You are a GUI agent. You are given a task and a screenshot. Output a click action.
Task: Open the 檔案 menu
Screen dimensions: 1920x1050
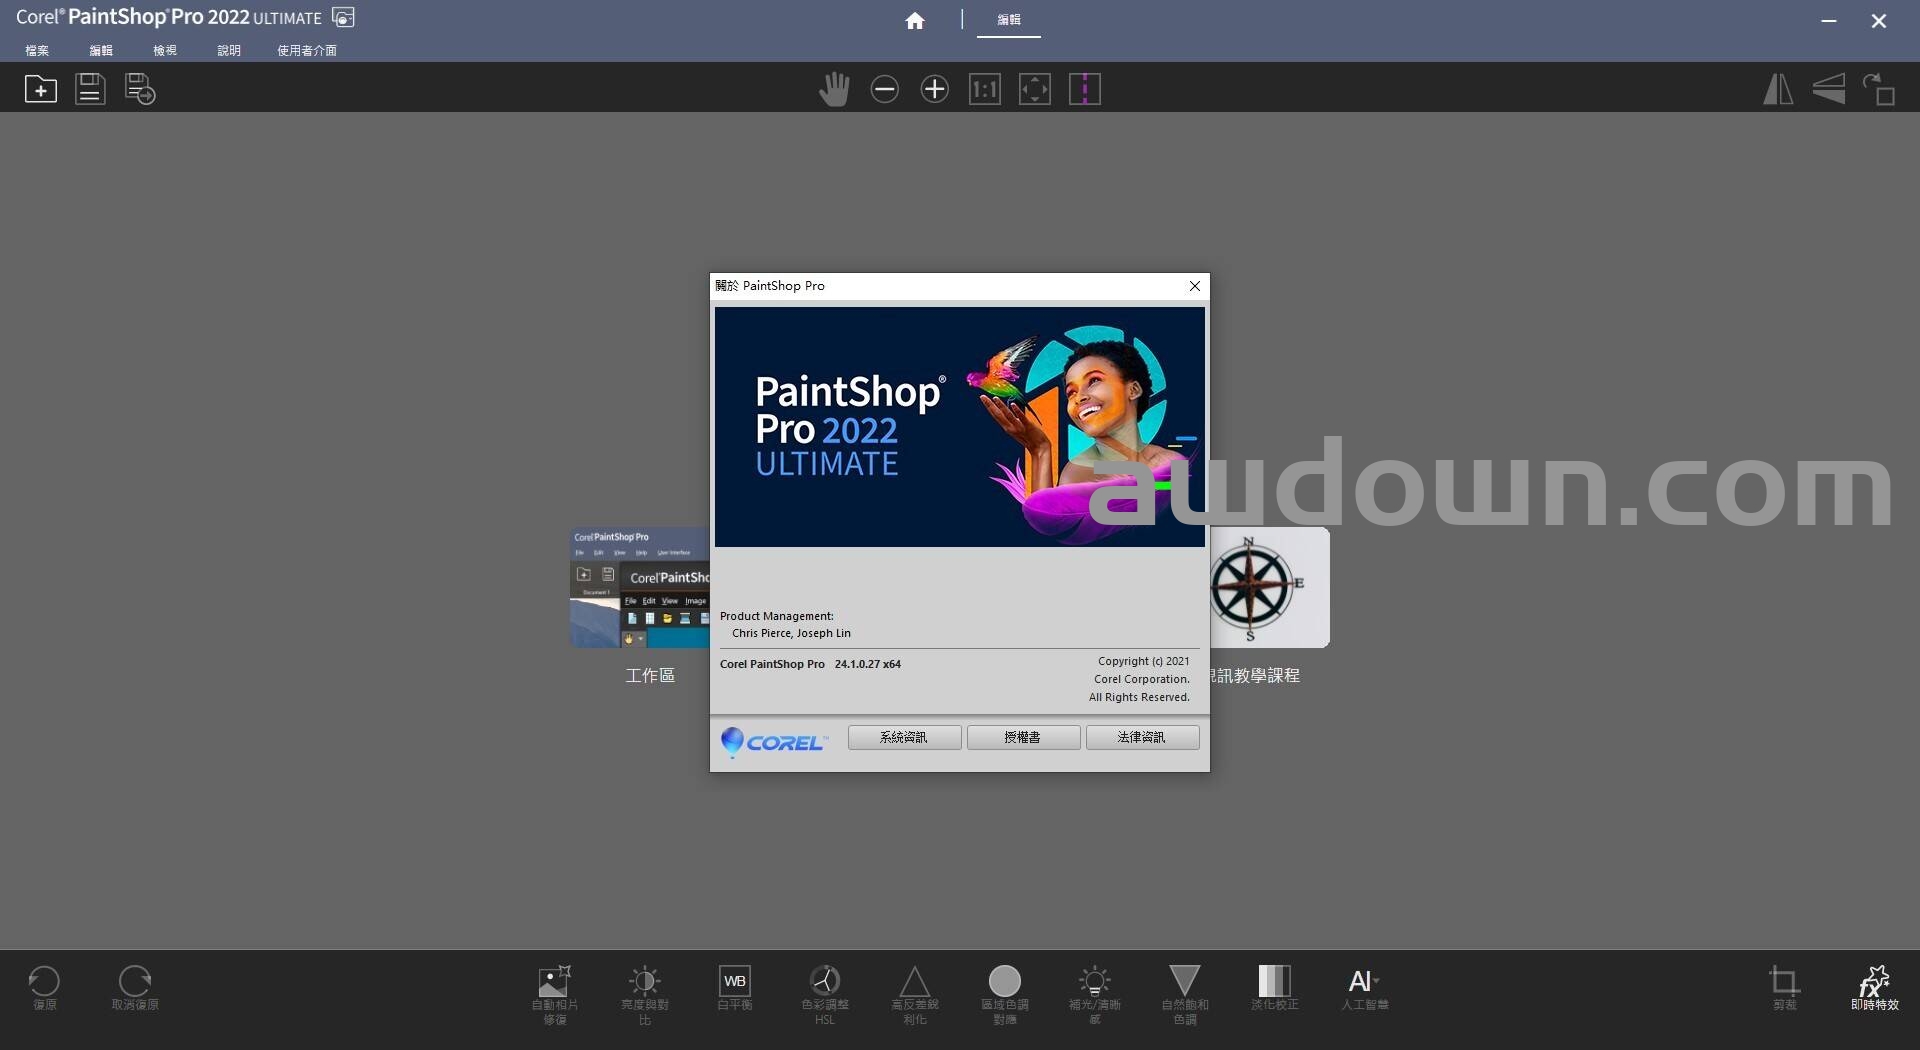pos(37,50)
